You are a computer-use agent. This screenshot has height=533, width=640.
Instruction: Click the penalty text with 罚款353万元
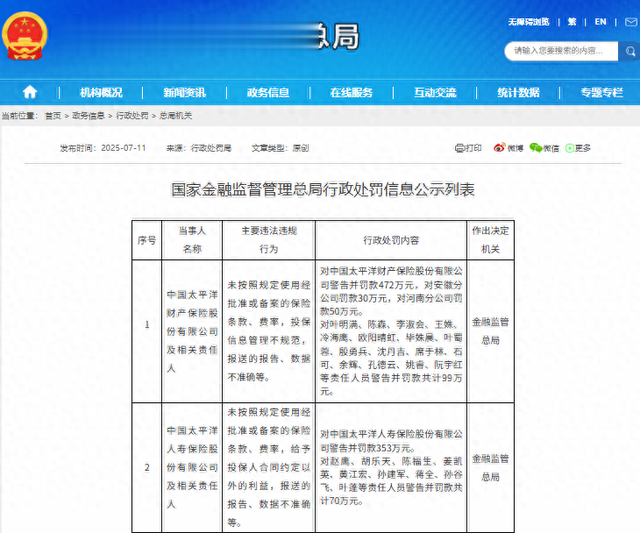(x=391, y=468)
